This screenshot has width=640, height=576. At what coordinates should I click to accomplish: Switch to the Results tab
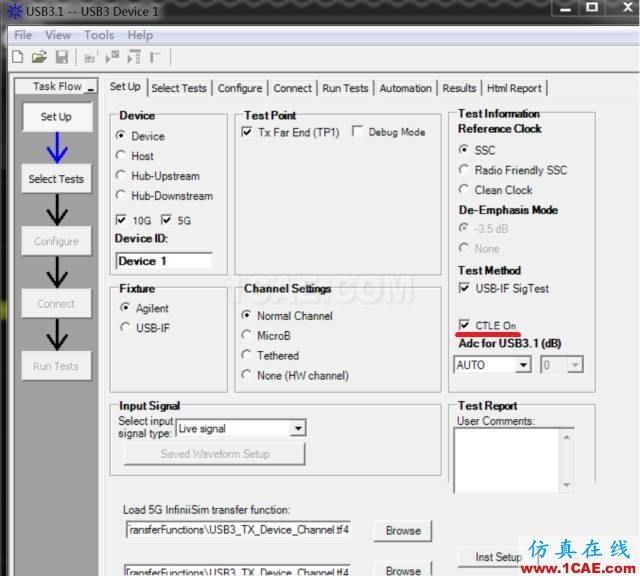coord(459,88)
